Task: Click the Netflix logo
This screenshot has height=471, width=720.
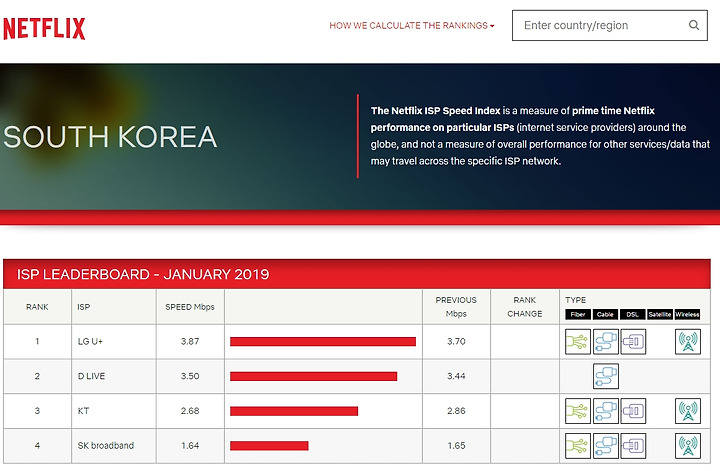Action: pos(44,27)
